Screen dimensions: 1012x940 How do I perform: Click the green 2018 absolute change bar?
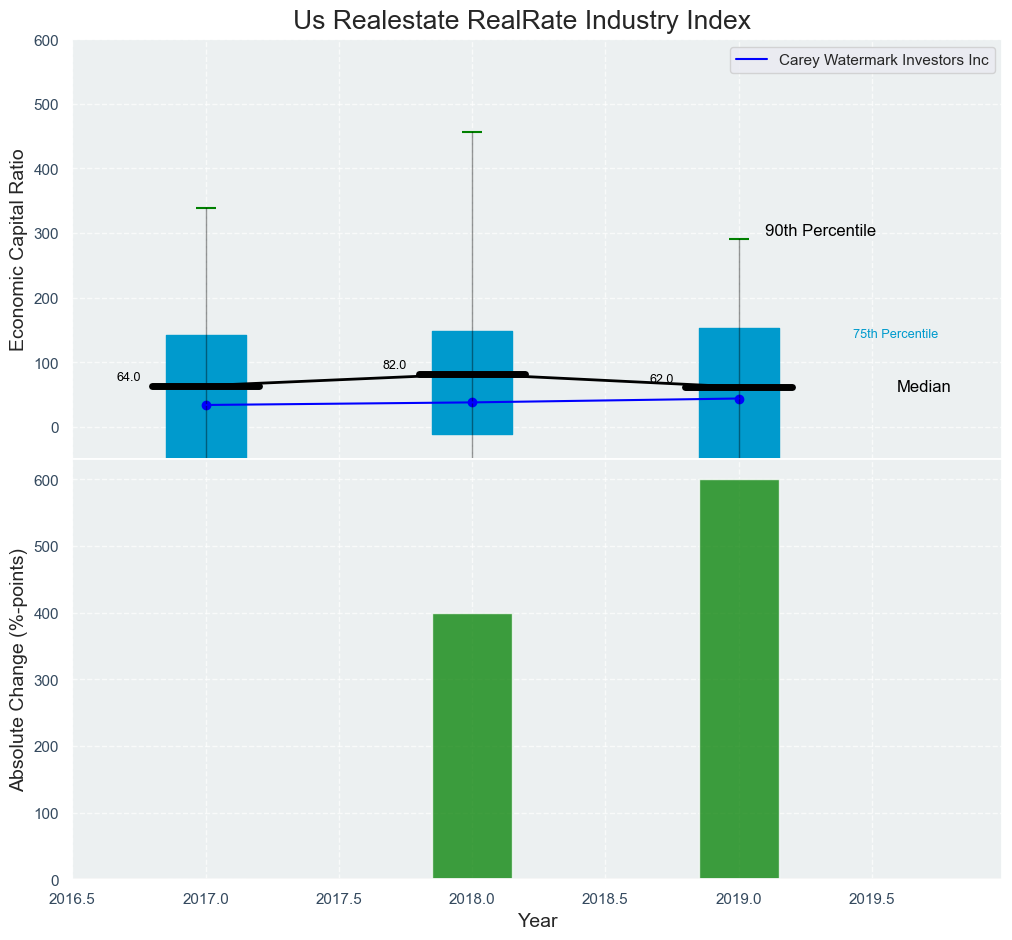coord(472,746)
